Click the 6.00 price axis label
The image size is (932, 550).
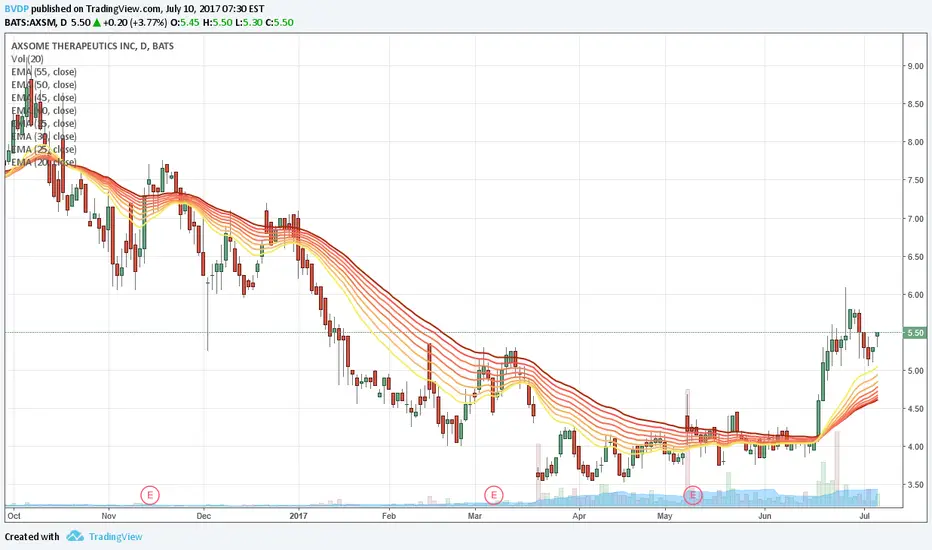click(915, 295)
